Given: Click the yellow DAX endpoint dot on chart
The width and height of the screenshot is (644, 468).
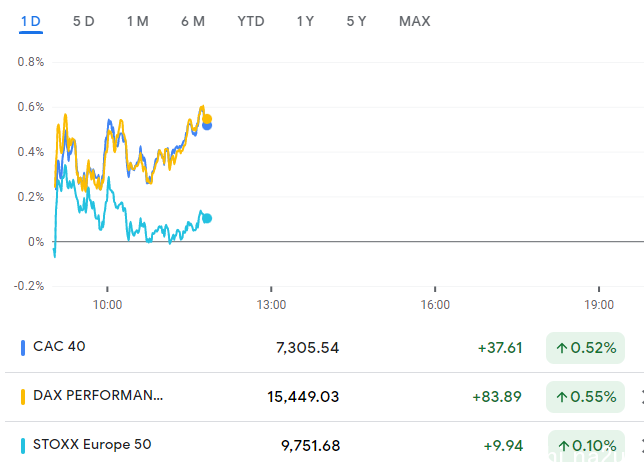Looking at the screenshot, I should pyautogui.click(x=207, y=119).
